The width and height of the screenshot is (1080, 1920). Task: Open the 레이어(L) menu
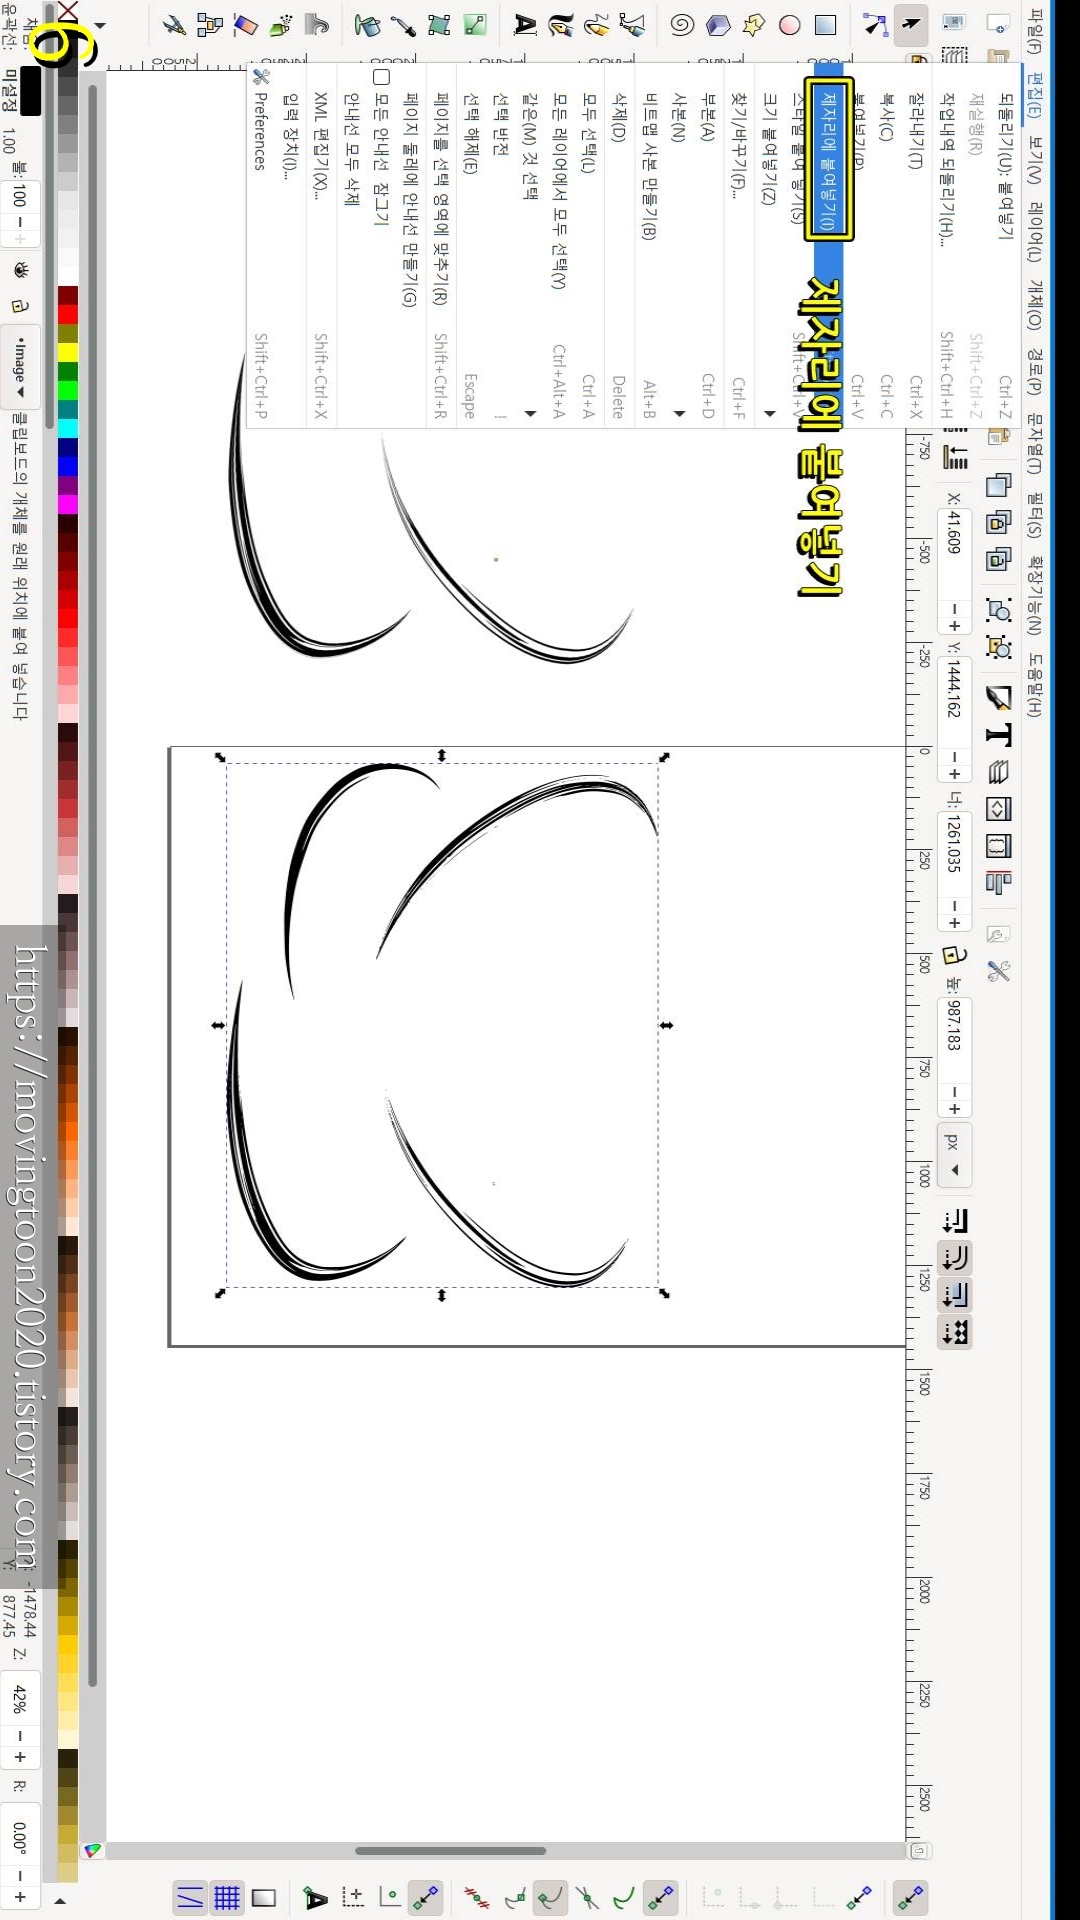(1036, 230)
